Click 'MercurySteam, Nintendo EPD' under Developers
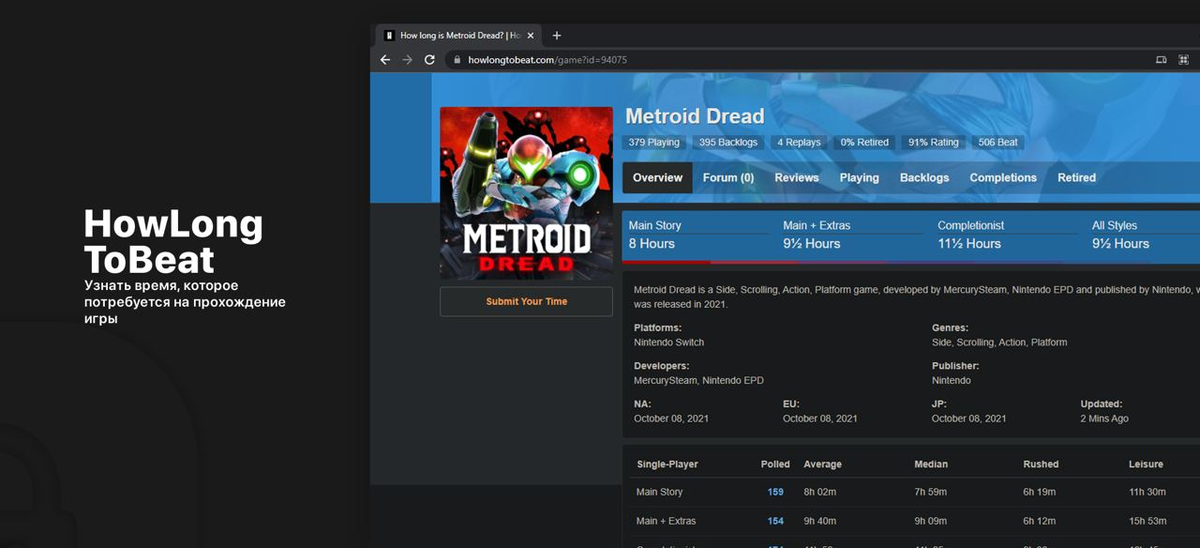Screen dimensions: 1200x548 (699, 380)
